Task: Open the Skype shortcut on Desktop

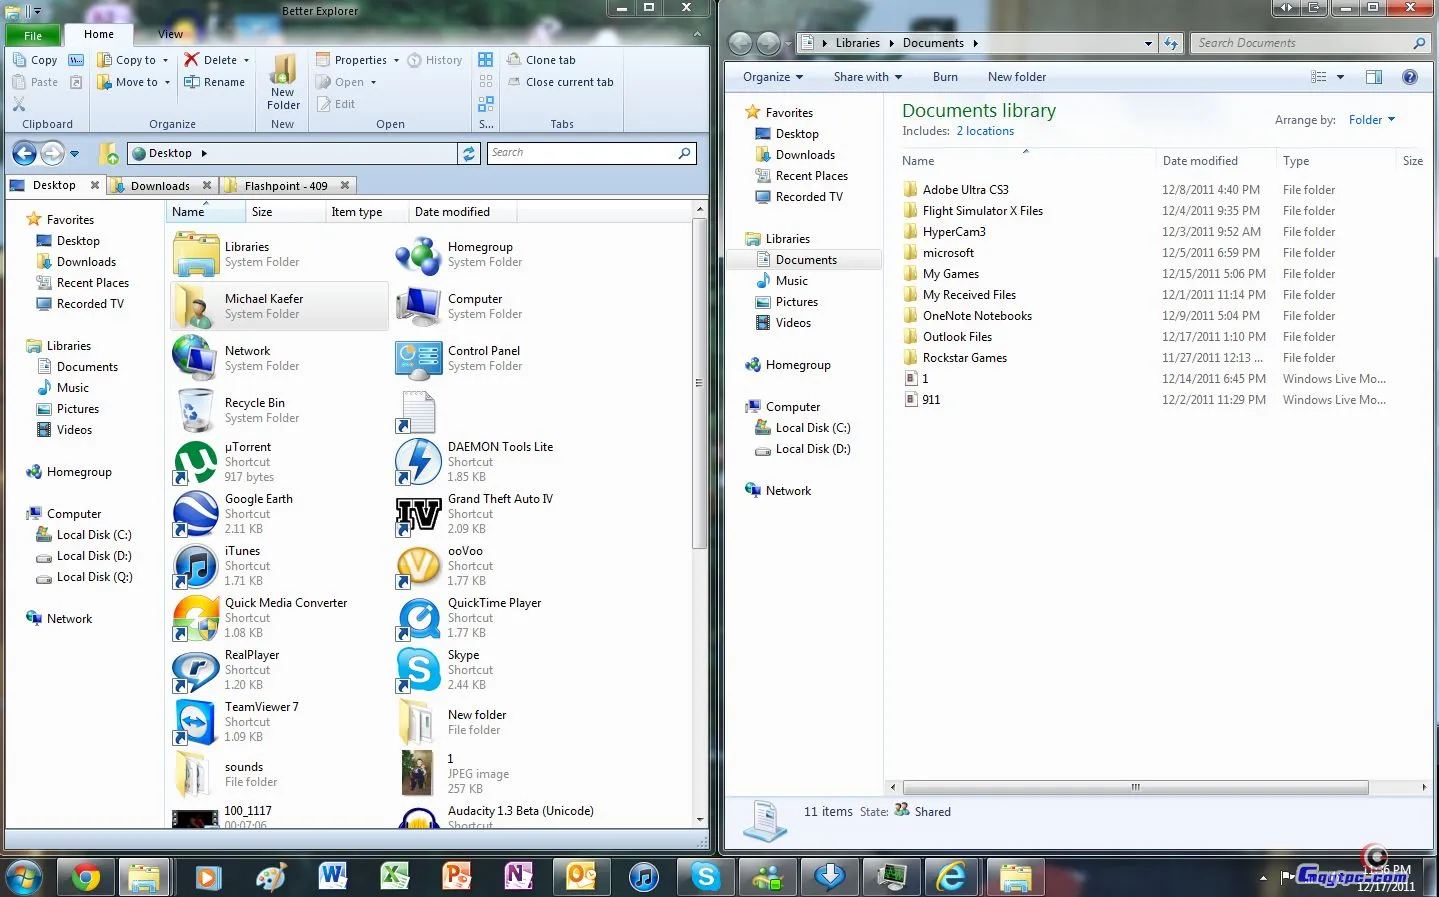Action: [419, 670]
